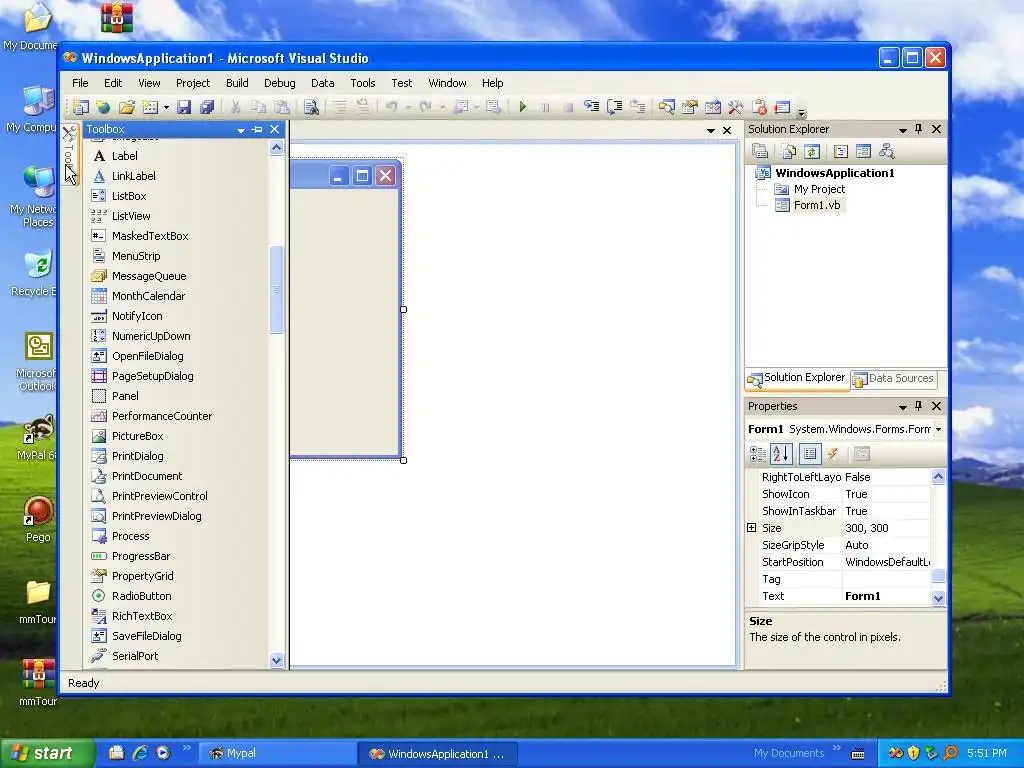Pin toggle on the Solution Explorer panel
Screen dimensions: 1024x768
tap(918, 129)
